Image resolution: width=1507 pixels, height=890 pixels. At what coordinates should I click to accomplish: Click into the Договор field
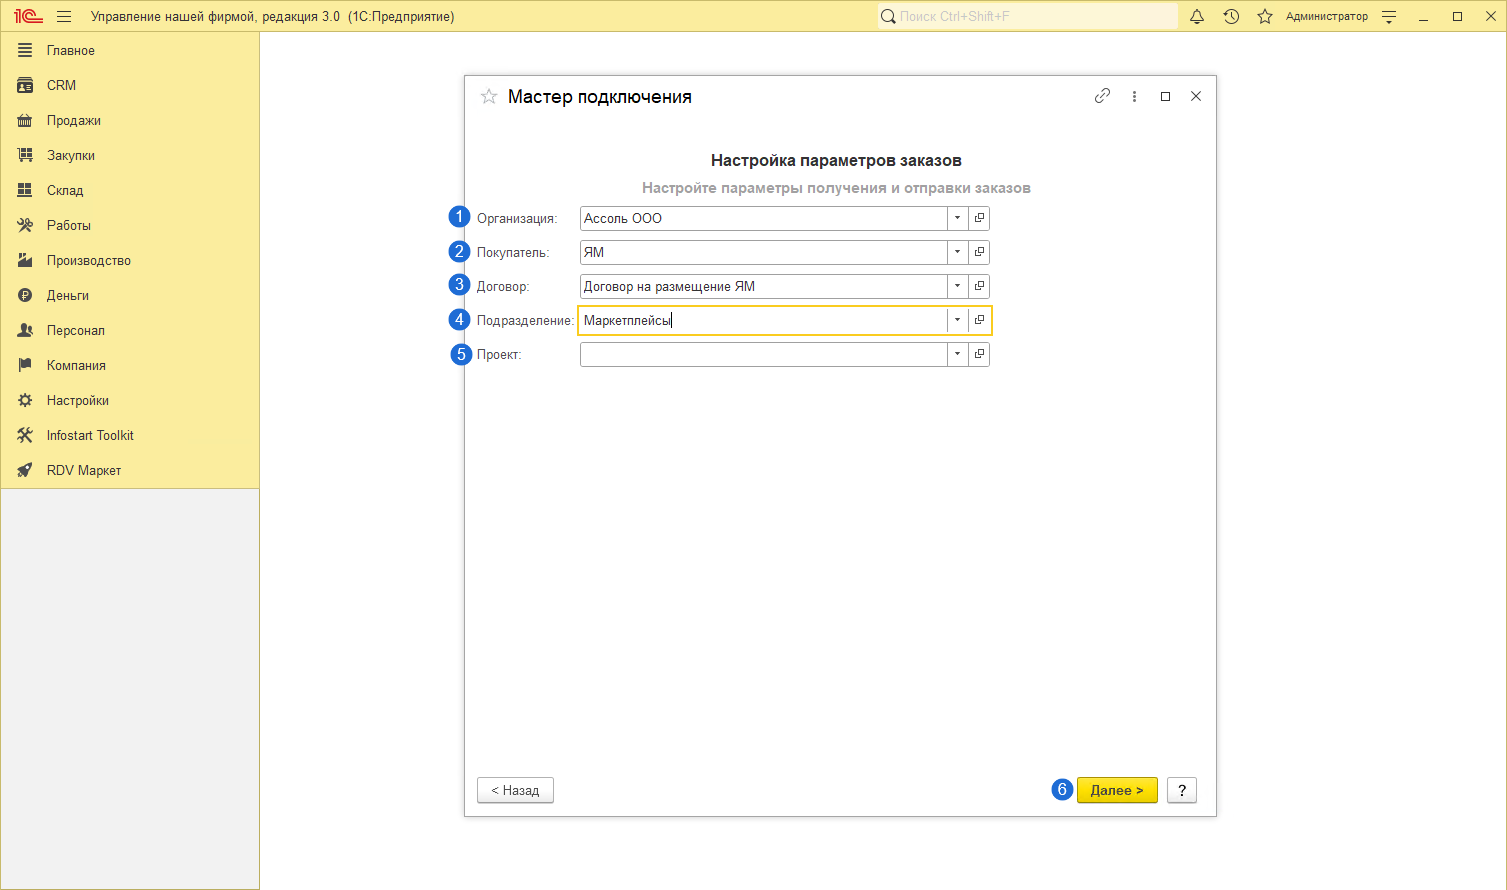pyautogui.click(x=763, y=286)
